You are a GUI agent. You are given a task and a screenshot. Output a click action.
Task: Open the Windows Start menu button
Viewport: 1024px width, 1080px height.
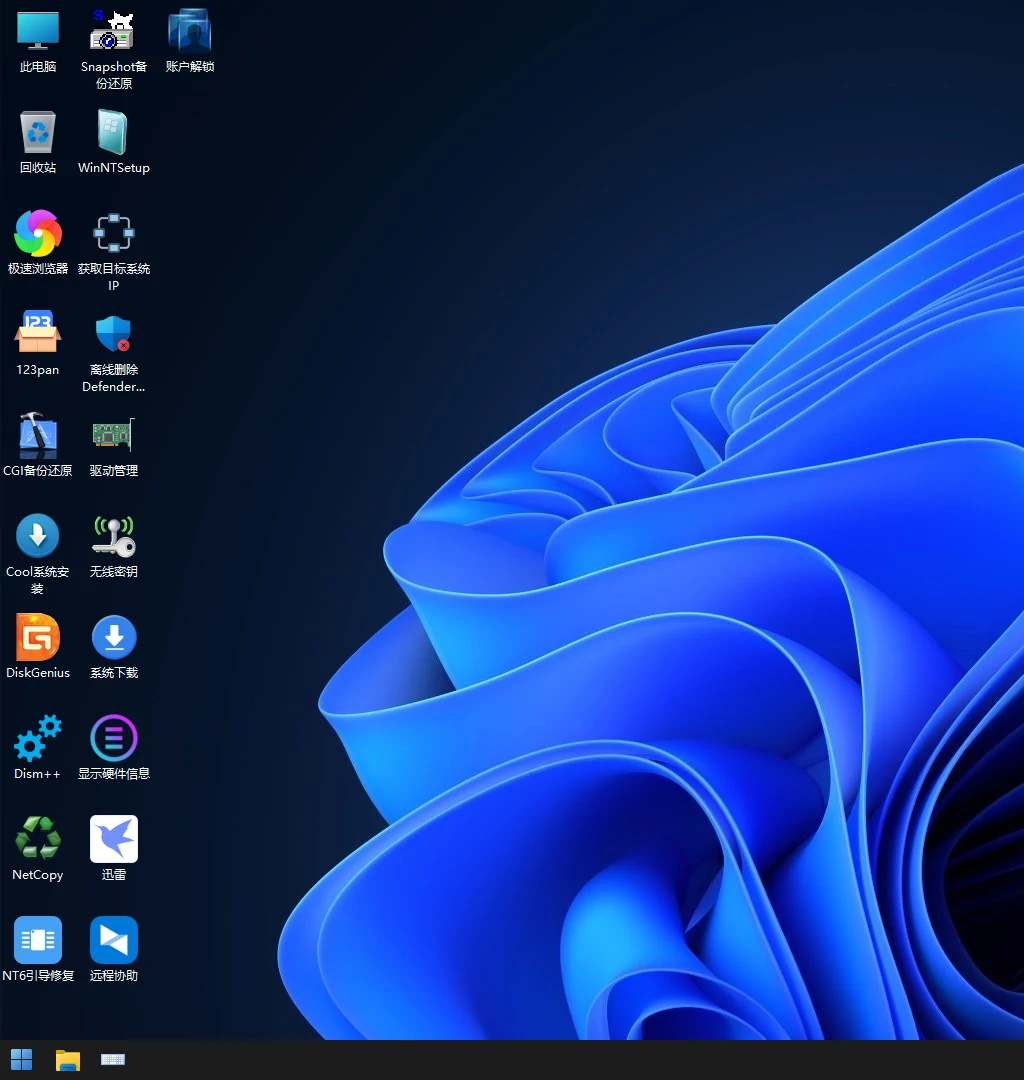pos(21,1060)
